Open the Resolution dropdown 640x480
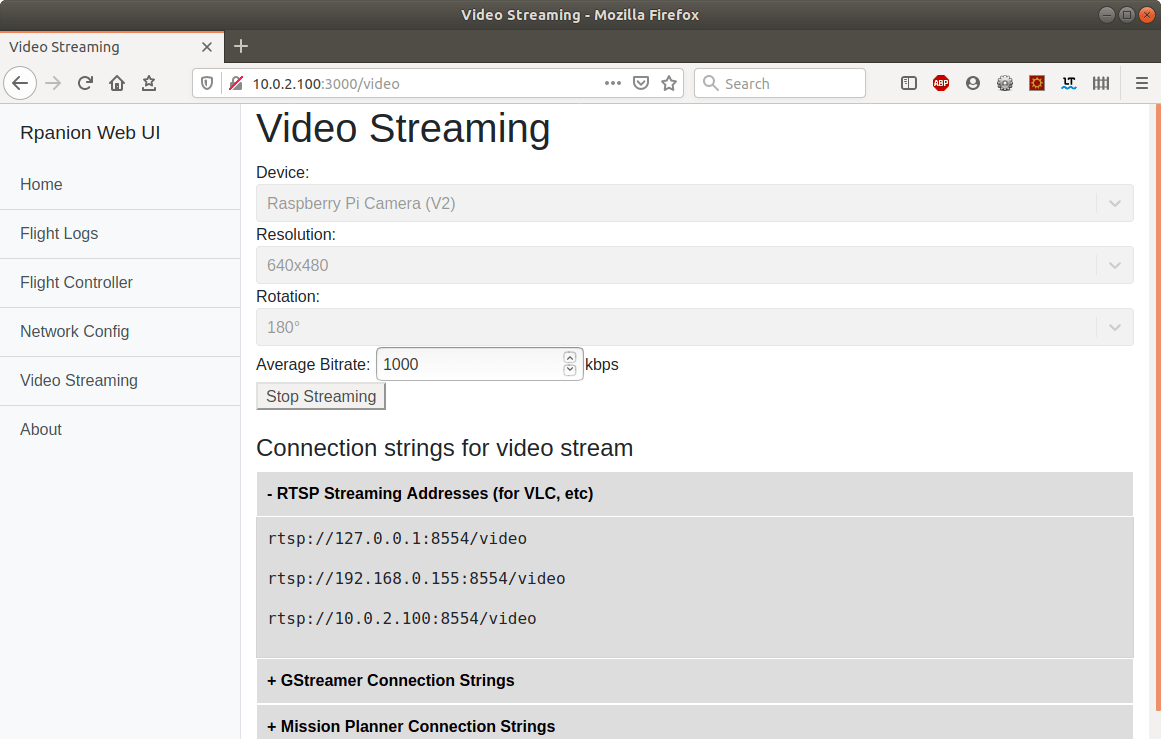 pyautogui.click(x=695, y=265)
